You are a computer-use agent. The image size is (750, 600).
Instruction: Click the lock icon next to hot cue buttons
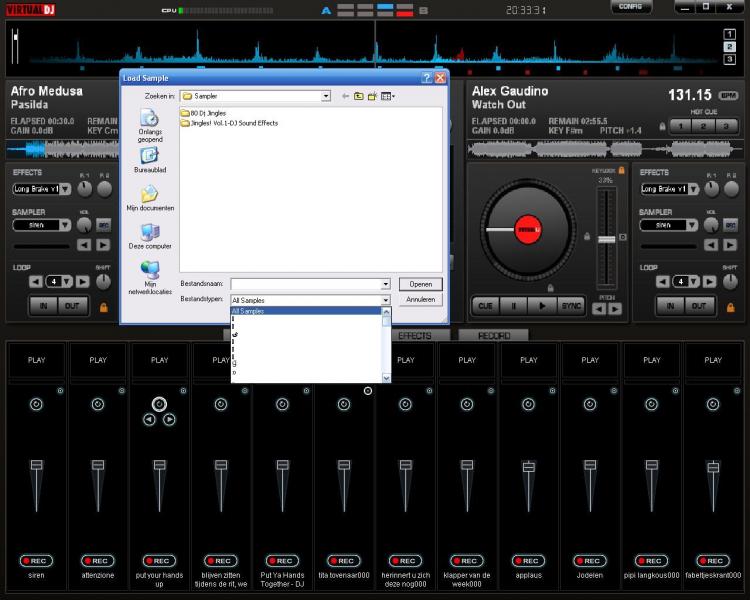click(x=662, y=126)
